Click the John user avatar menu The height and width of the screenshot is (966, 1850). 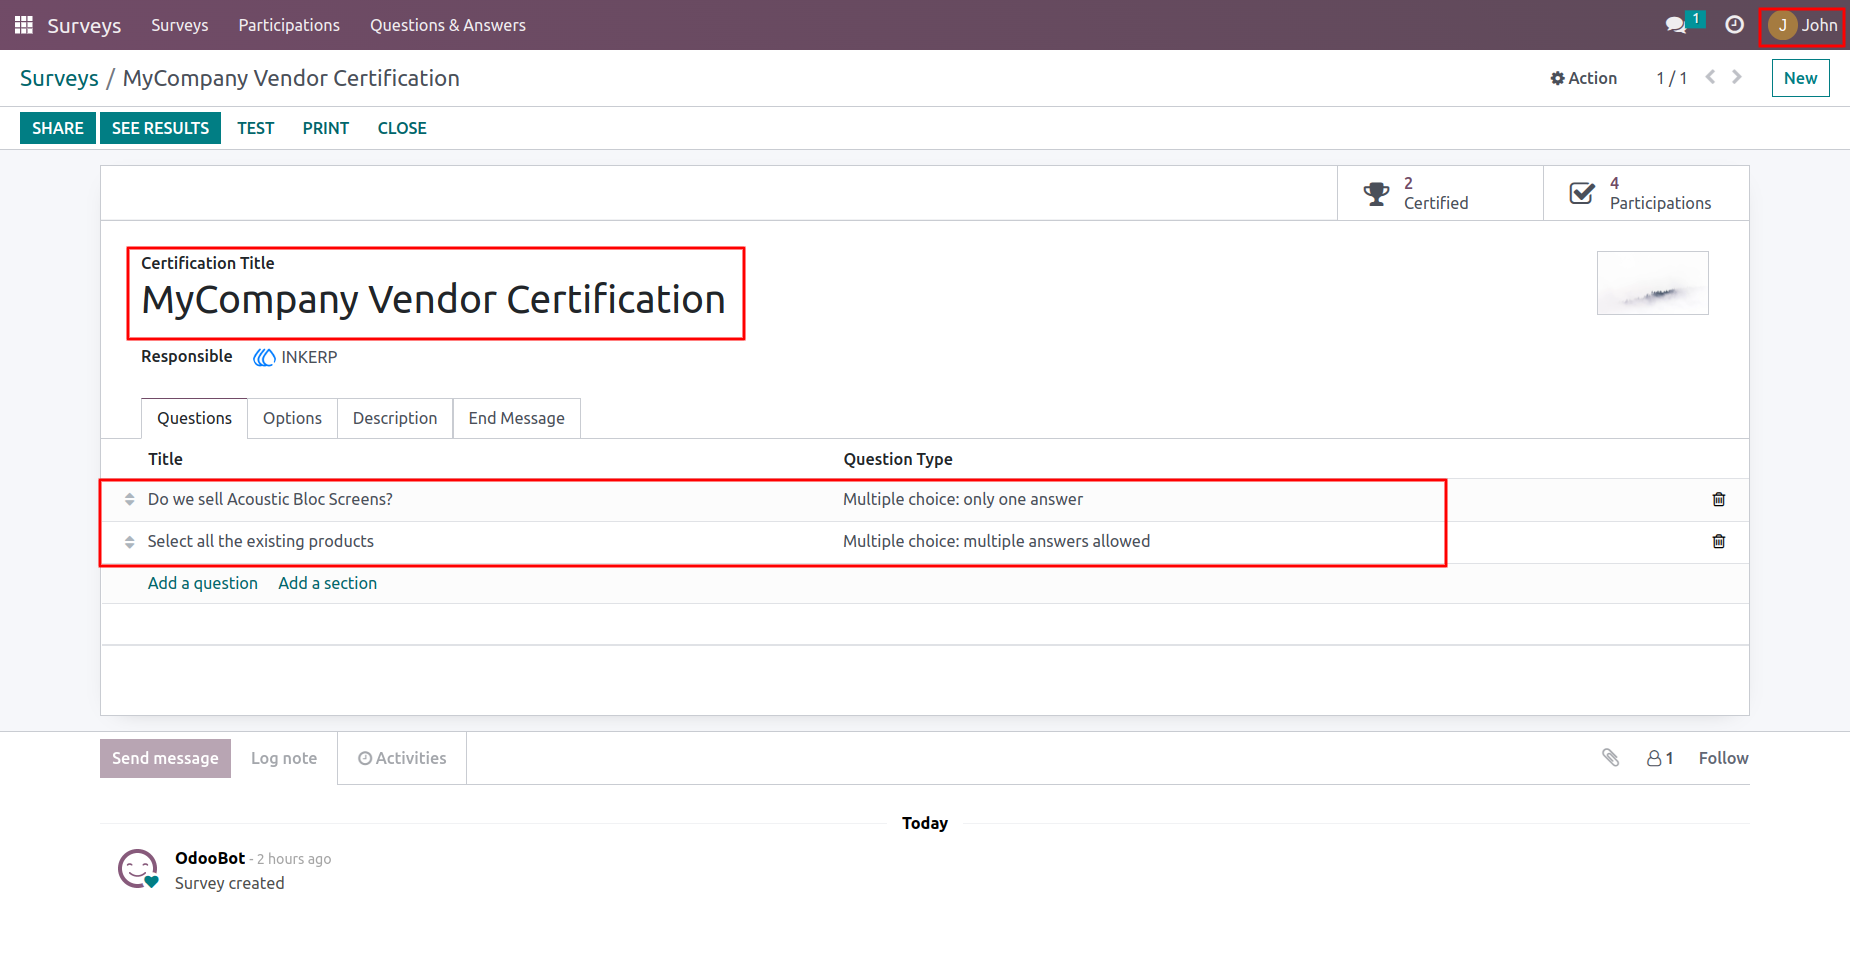tap(1802, 25)
